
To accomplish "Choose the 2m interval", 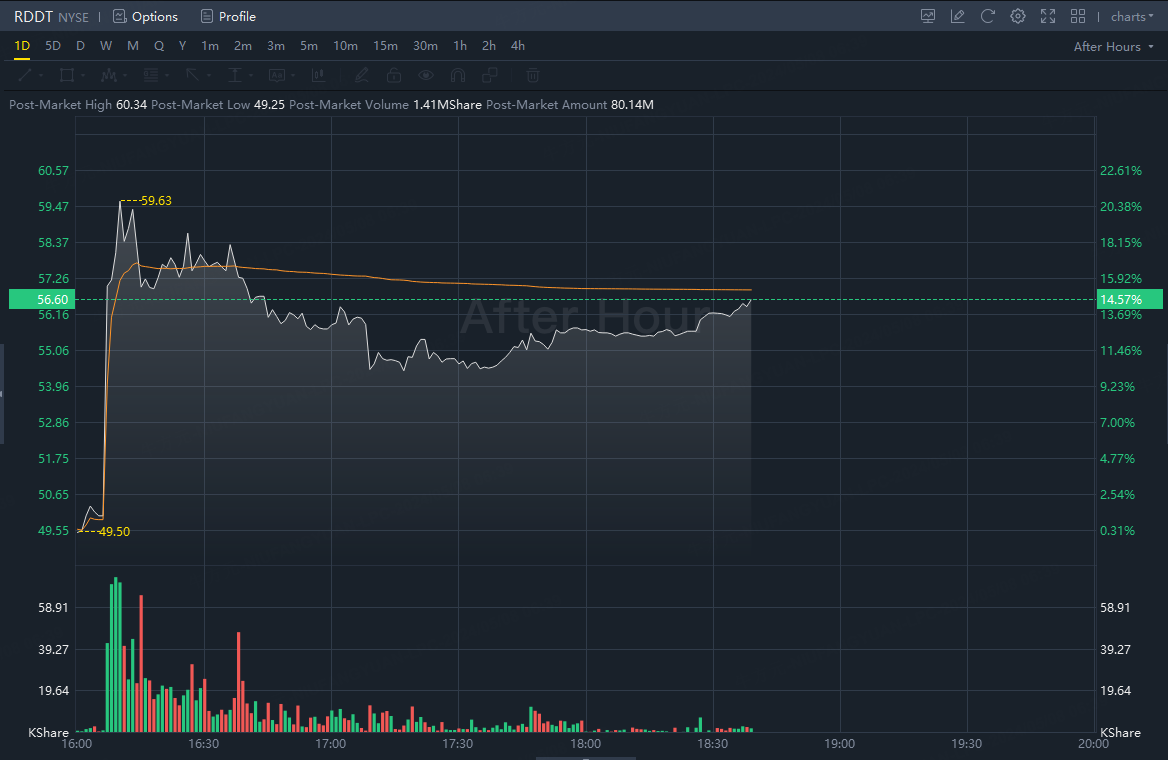I will click(x=243, y=46).
